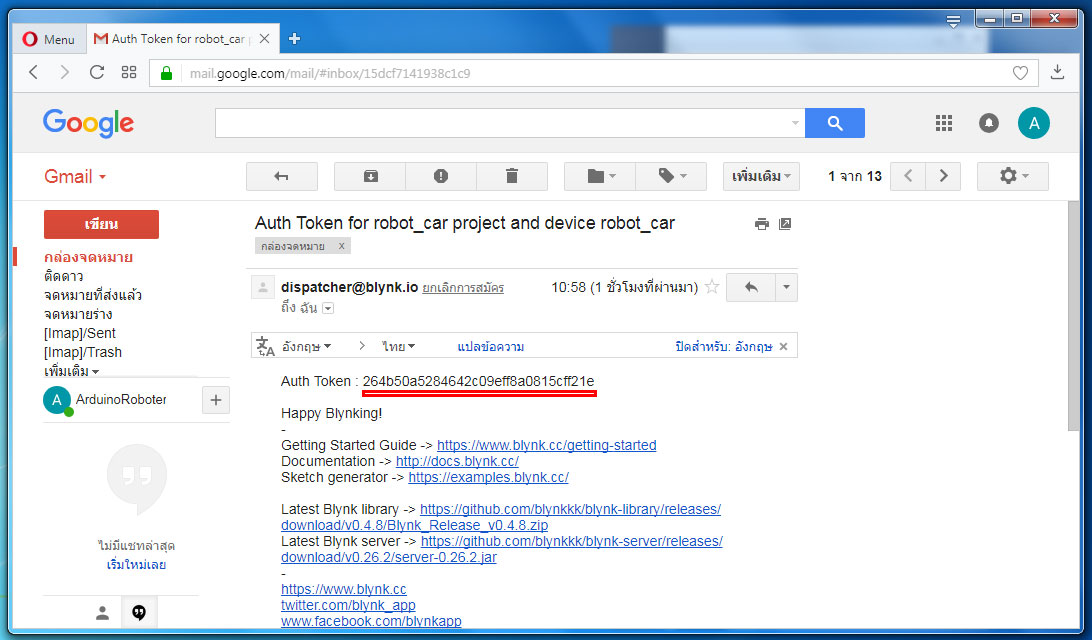Open examples.blynk.cc sketch generator link
This screenshot has width=1092, height=640.
[x=488, y=477]
